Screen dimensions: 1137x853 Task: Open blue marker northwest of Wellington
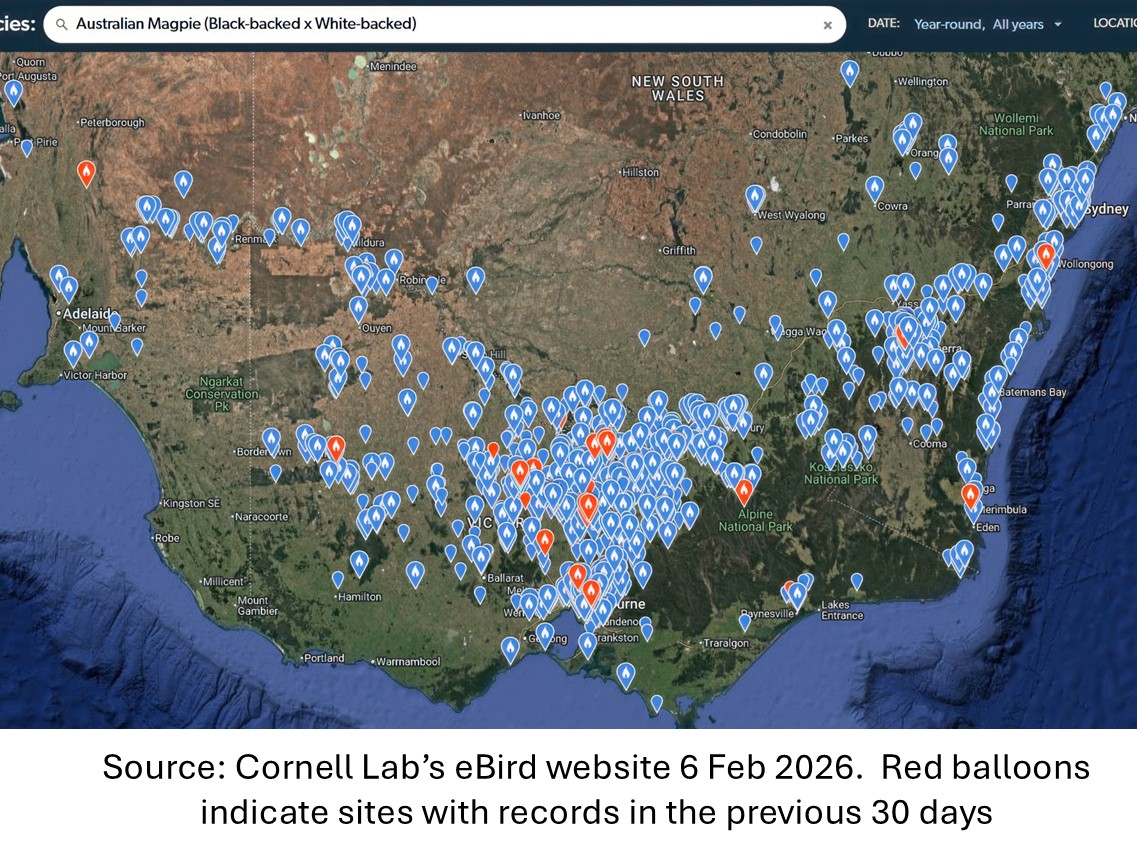pos(849,72)
